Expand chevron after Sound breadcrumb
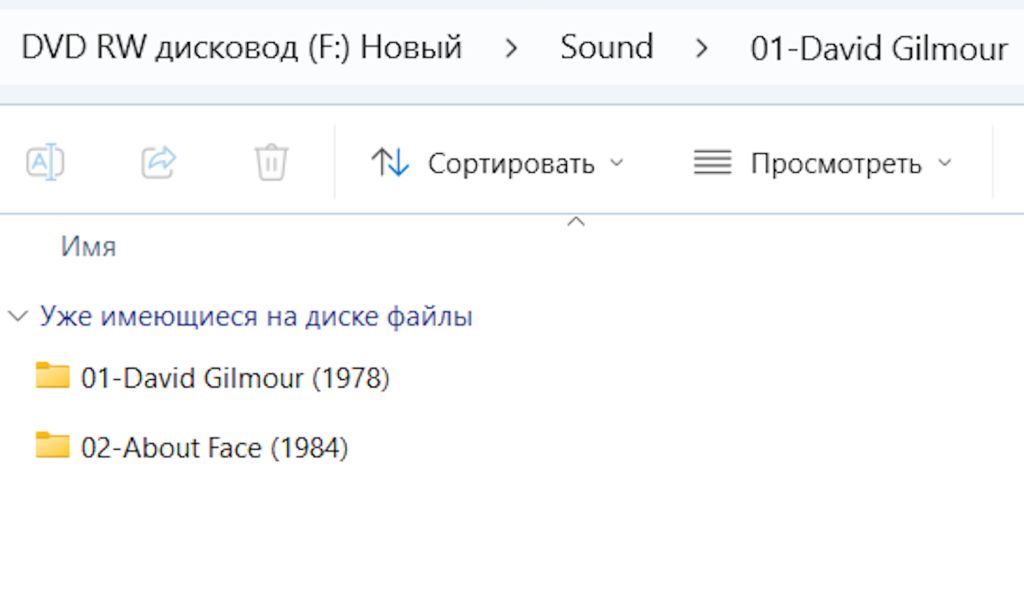This screenshot has height=614, width=1024. tap(702, 48)
